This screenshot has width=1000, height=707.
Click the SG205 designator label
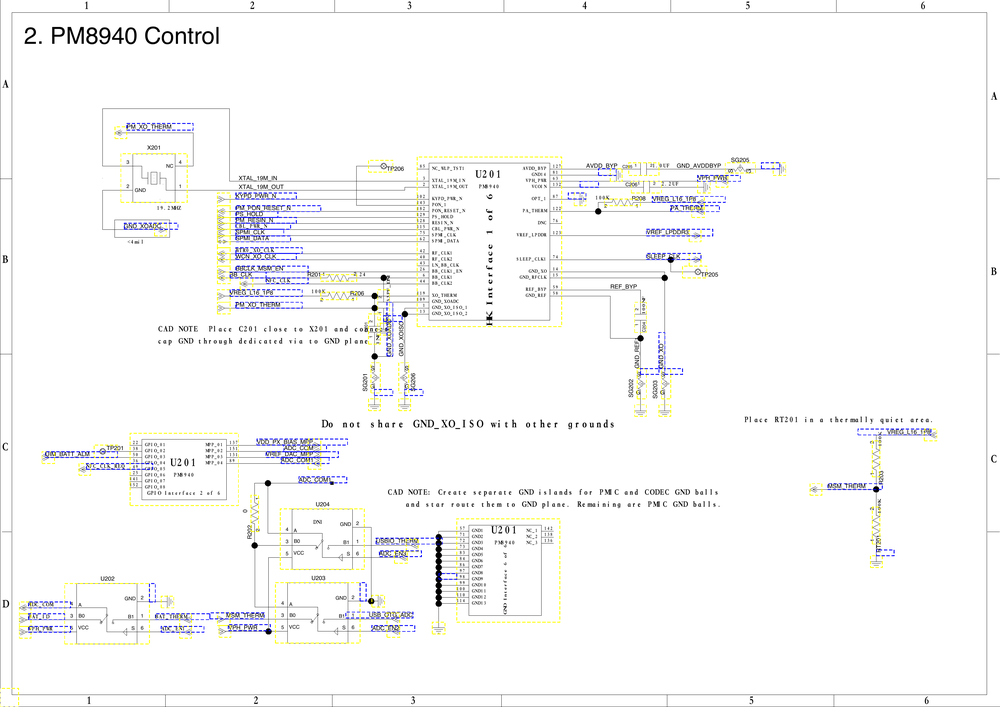pos(740,160)
